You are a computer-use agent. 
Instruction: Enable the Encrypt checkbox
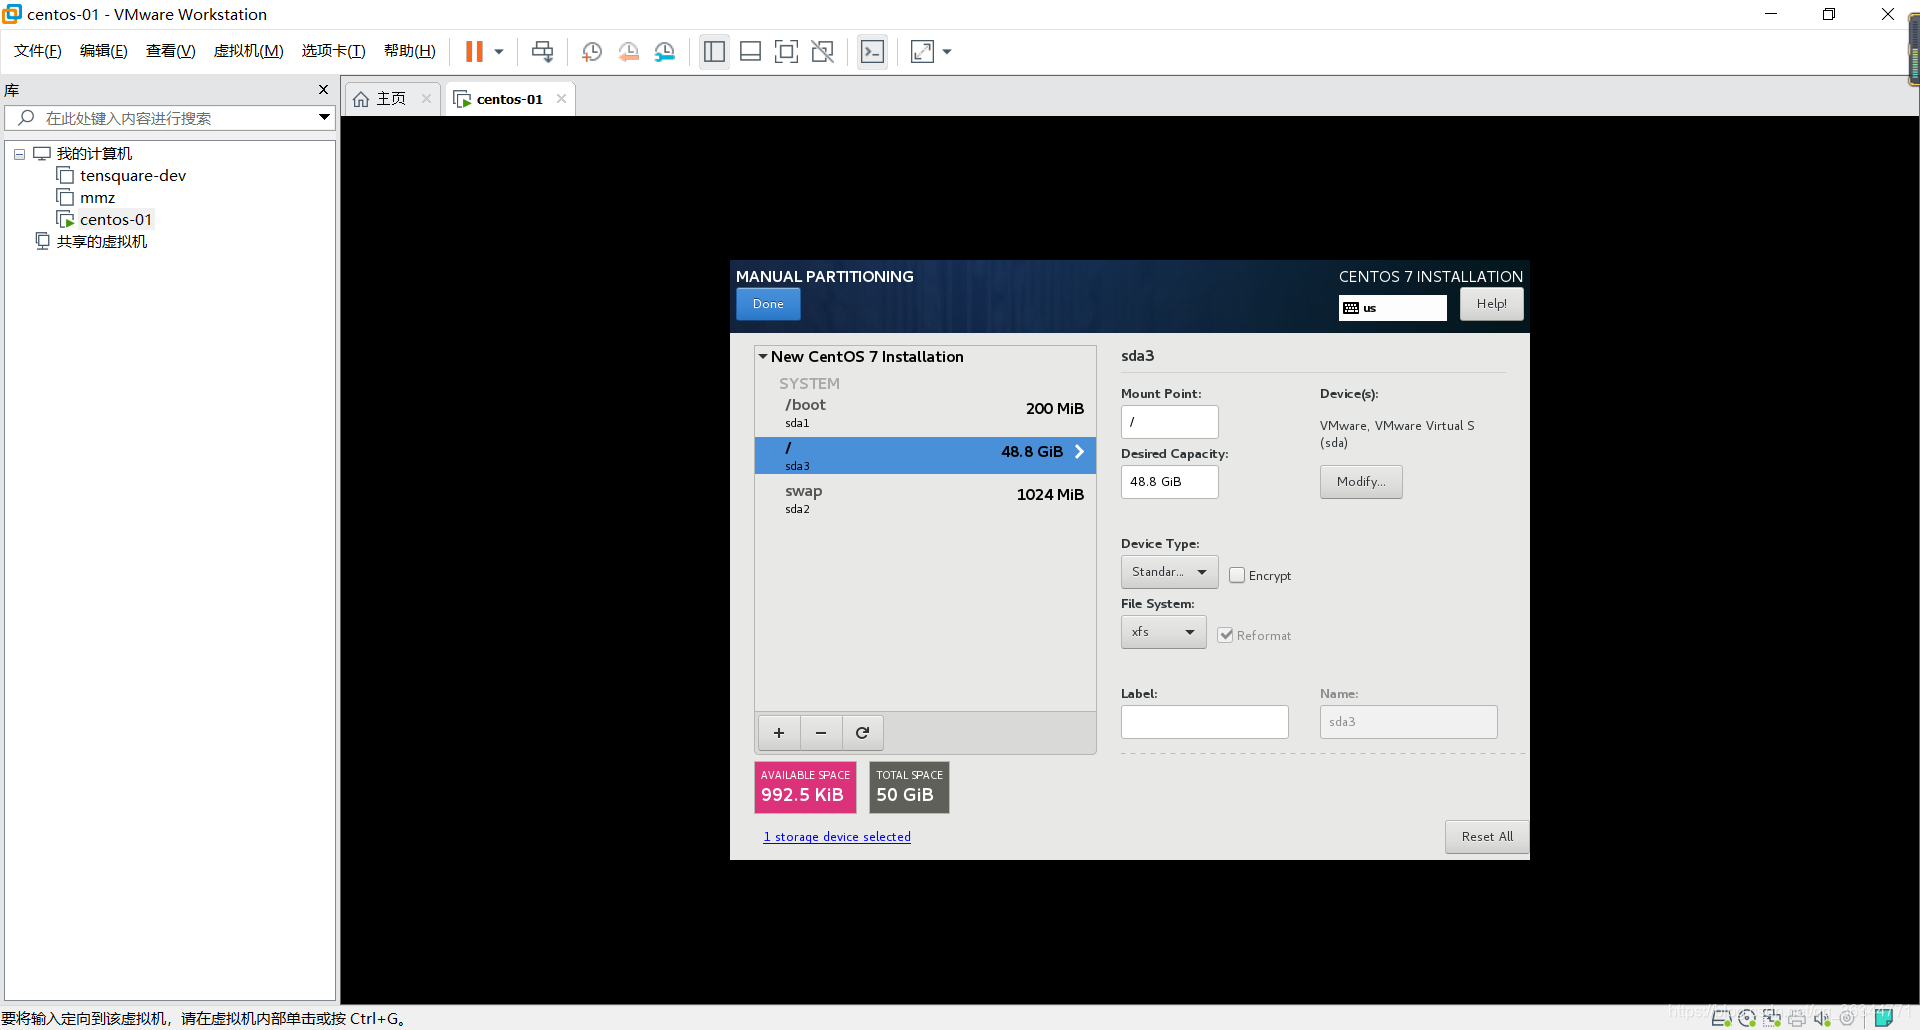[1237, 576]
